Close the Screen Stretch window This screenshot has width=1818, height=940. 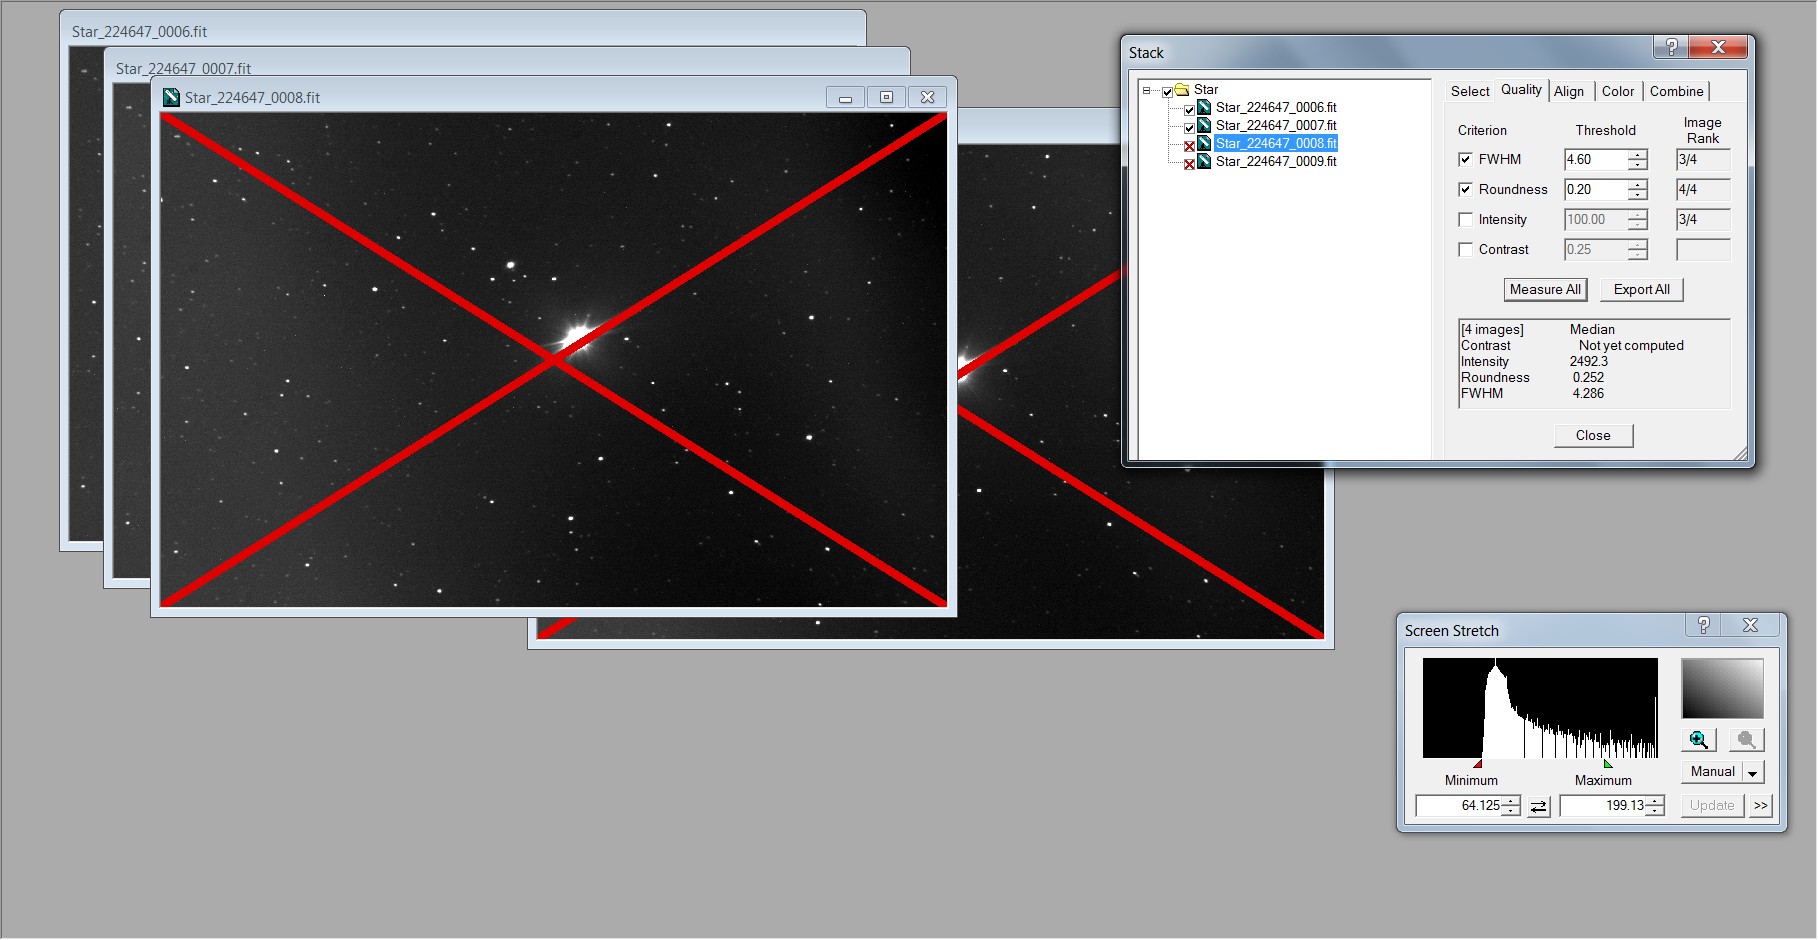click(1750, 625)
